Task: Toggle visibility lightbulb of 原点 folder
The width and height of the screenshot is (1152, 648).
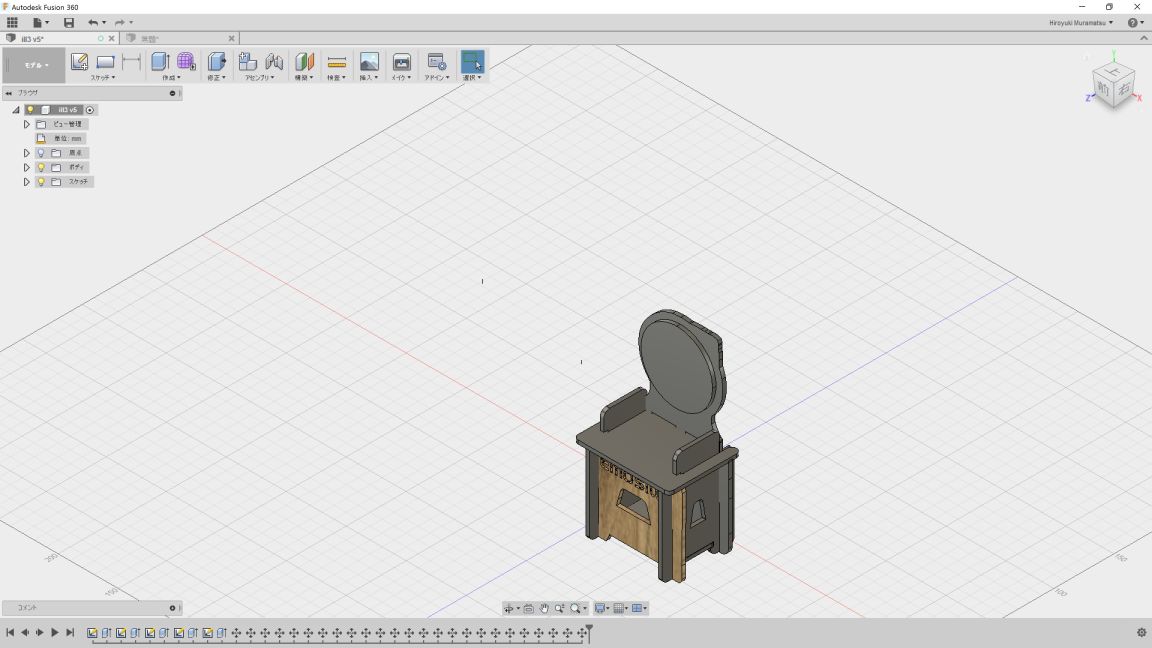Action: [41, 153]
